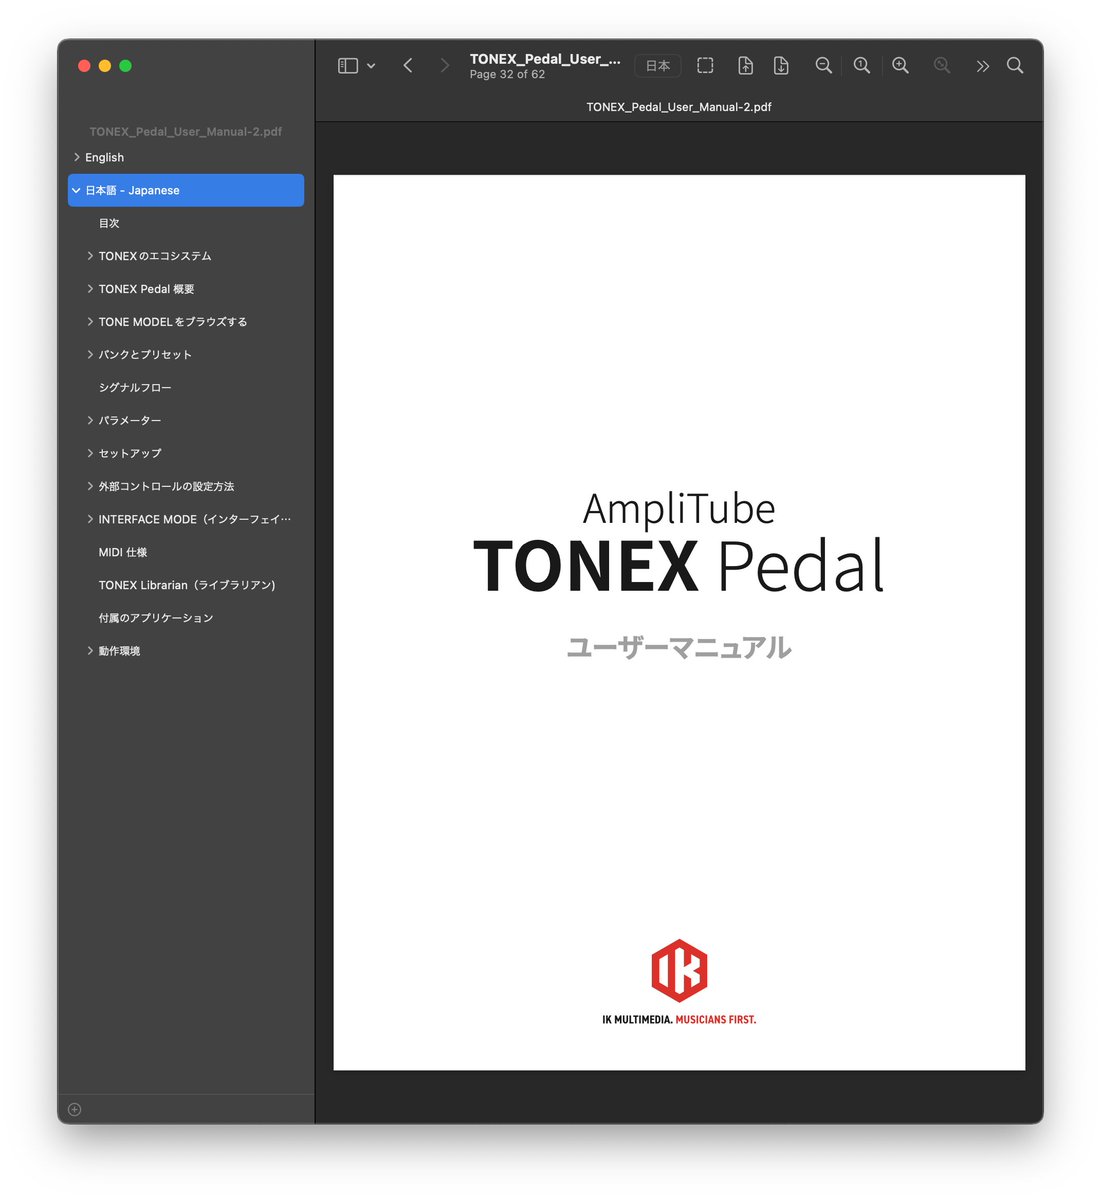The height and width of the screenshot is (1200, 1101).
Task: Expand the TONEX Pedal 概要 section
Action: pyautogui.click(x=90, y=288)
